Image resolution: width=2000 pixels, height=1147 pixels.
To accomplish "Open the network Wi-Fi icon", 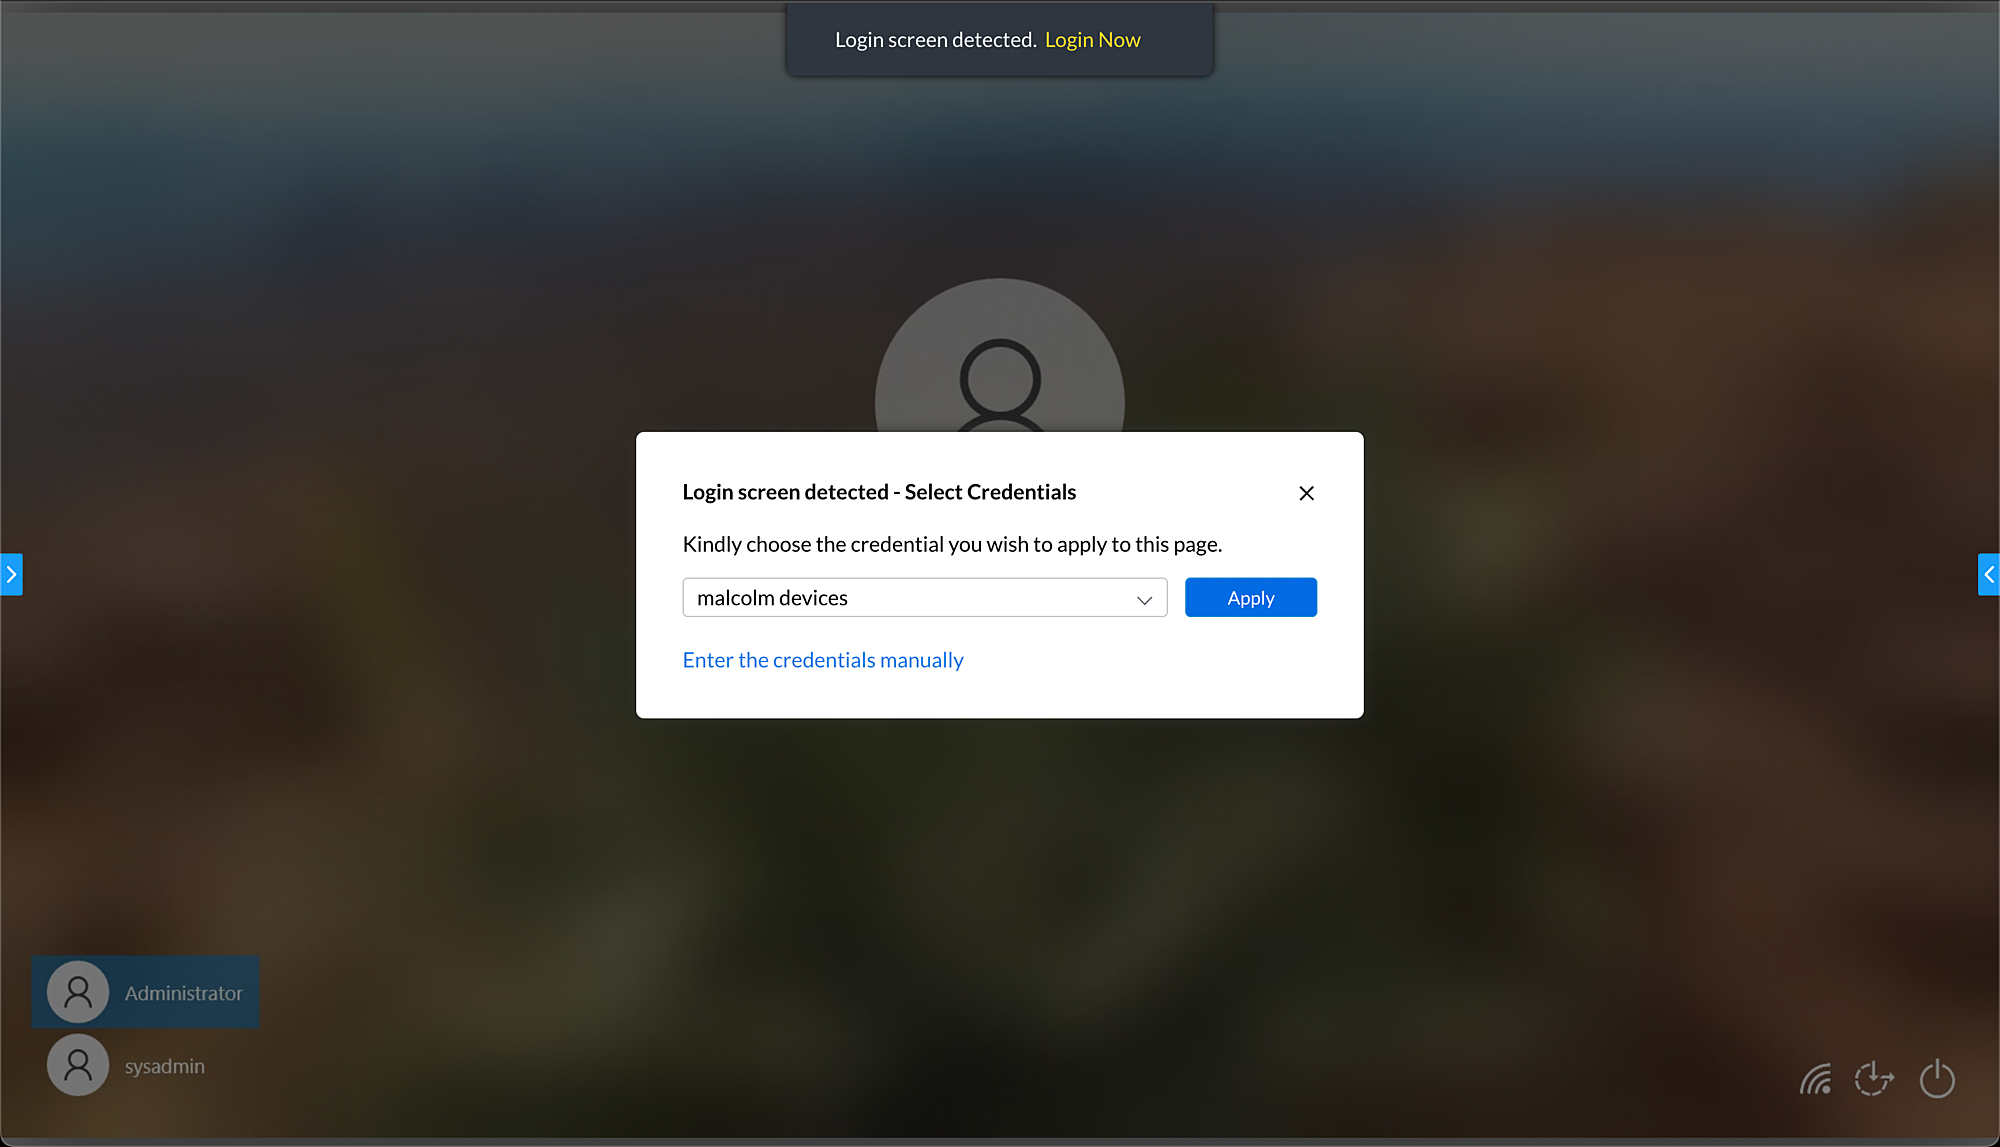I will pyautogui.click(x=1816, y=1079).
